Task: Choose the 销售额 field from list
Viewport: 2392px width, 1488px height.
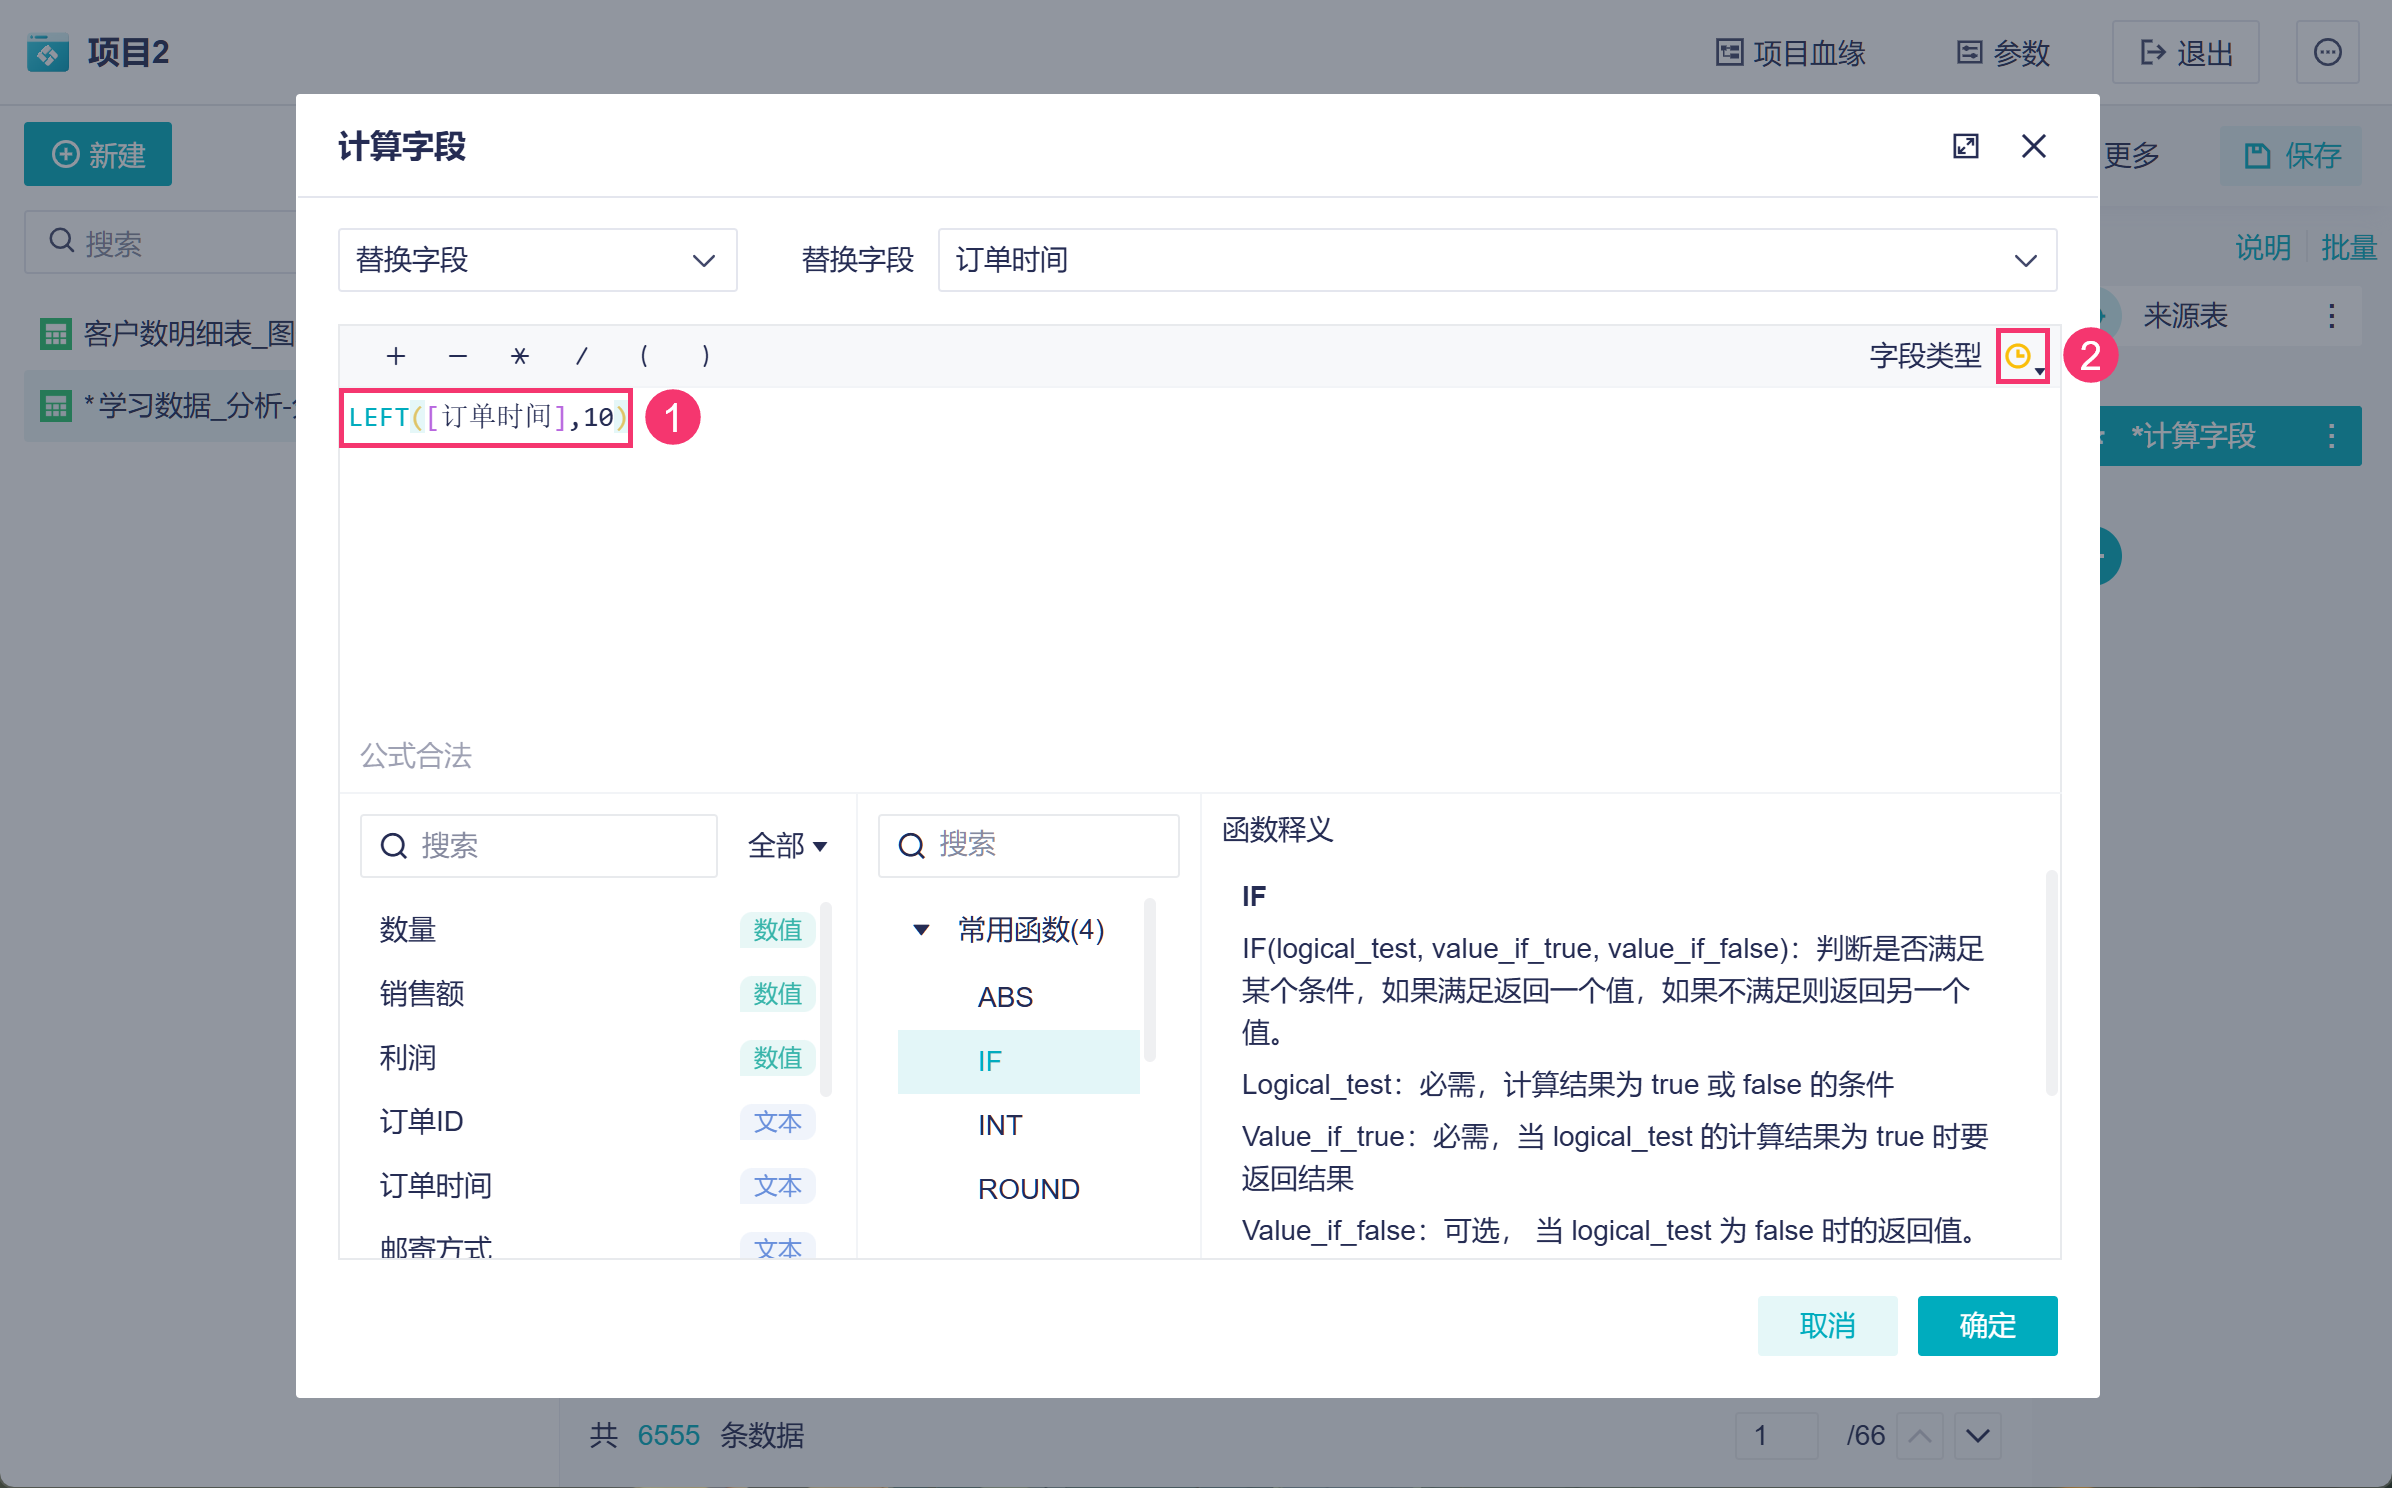Action: (x=422, y=994)
